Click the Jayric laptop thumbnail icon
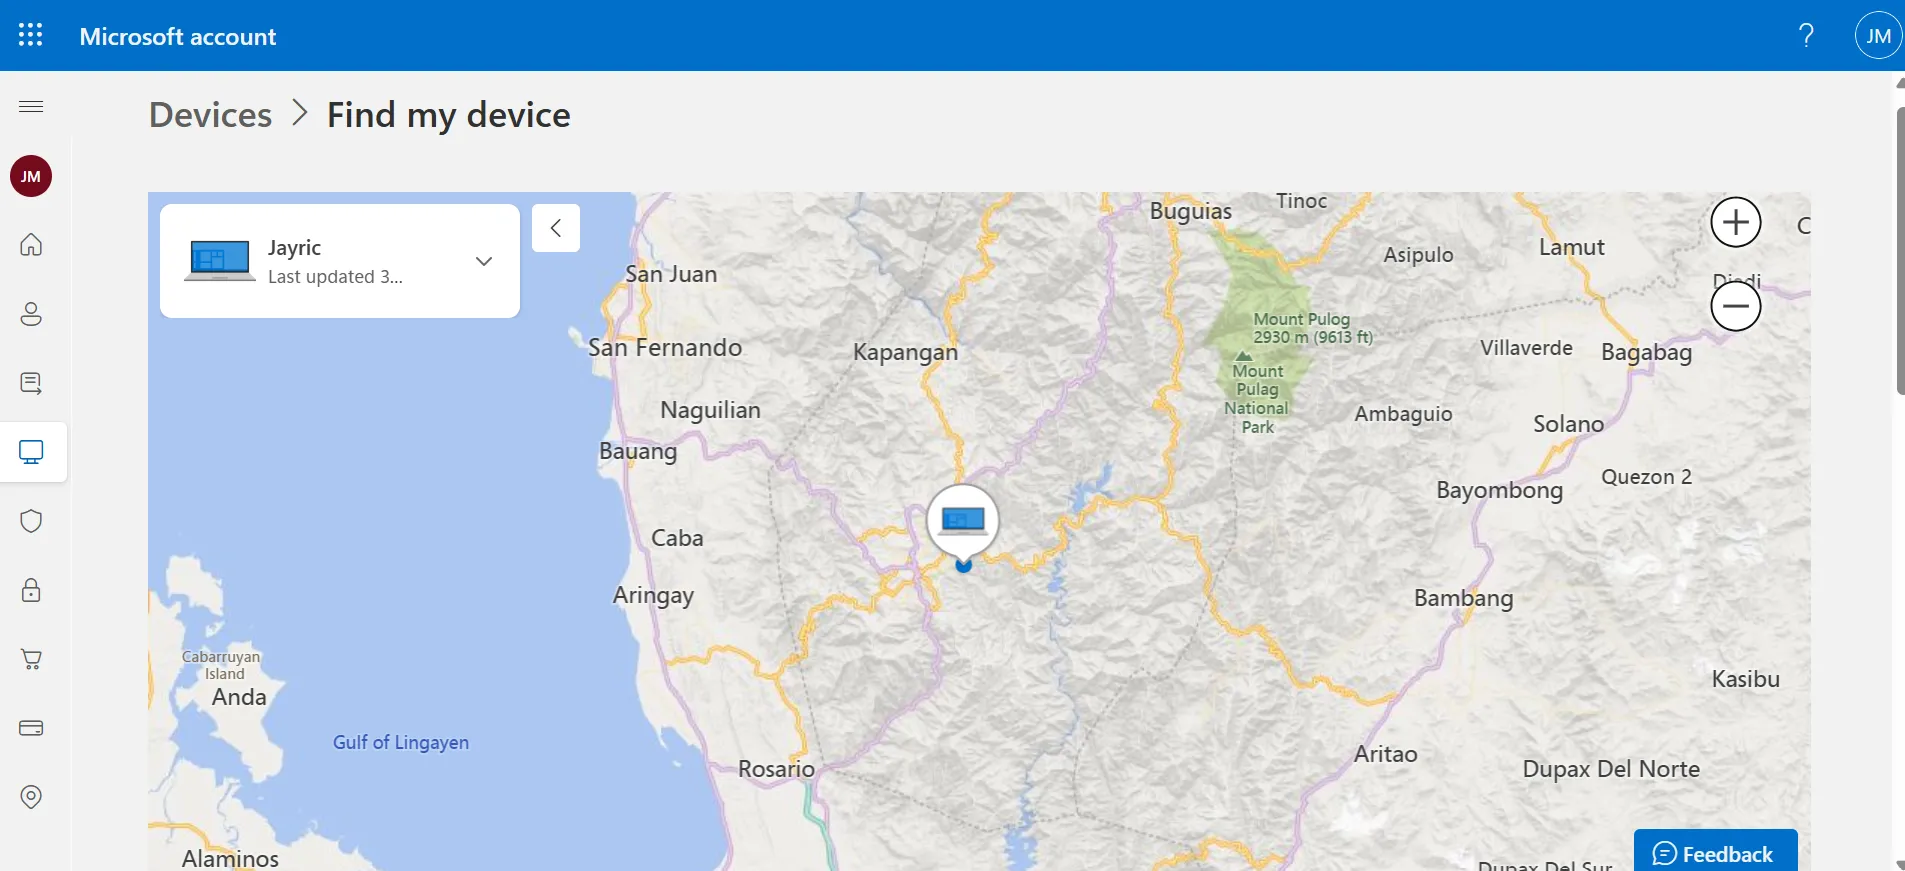1905x871 pixels. point(220,261)
